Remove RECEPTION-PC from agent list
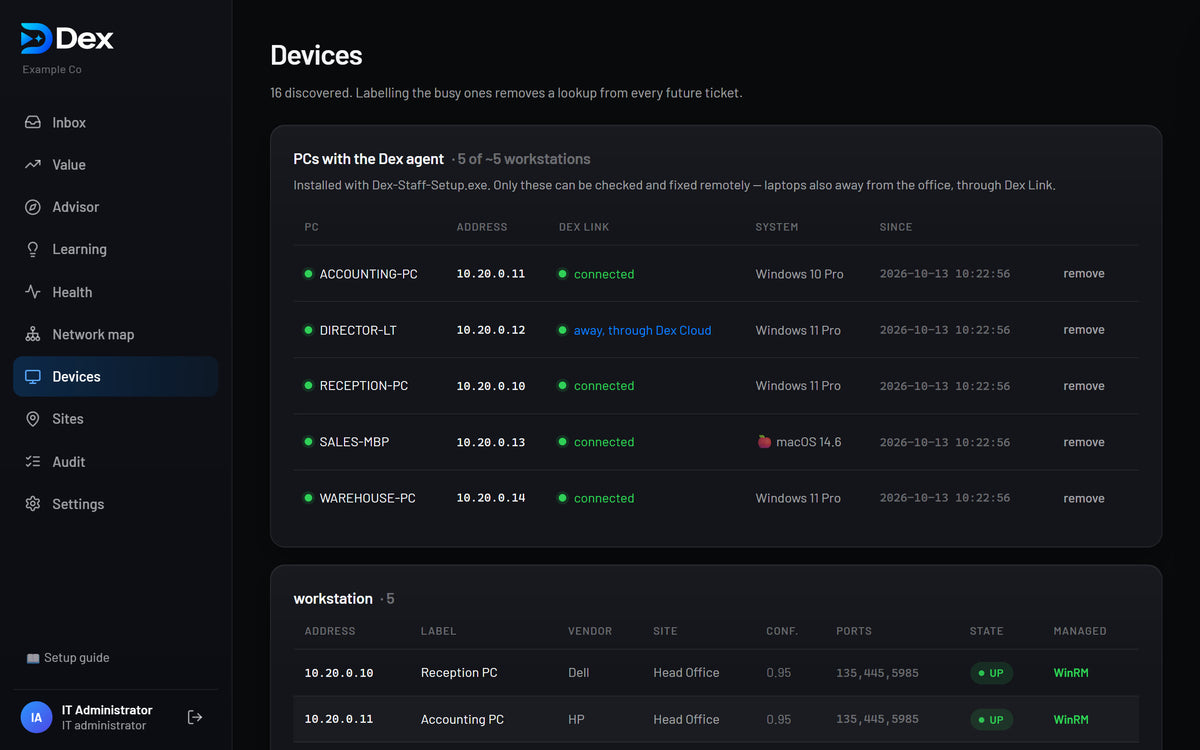Viewport: 1200px width, 750px height. click(x=1084, y=386)
